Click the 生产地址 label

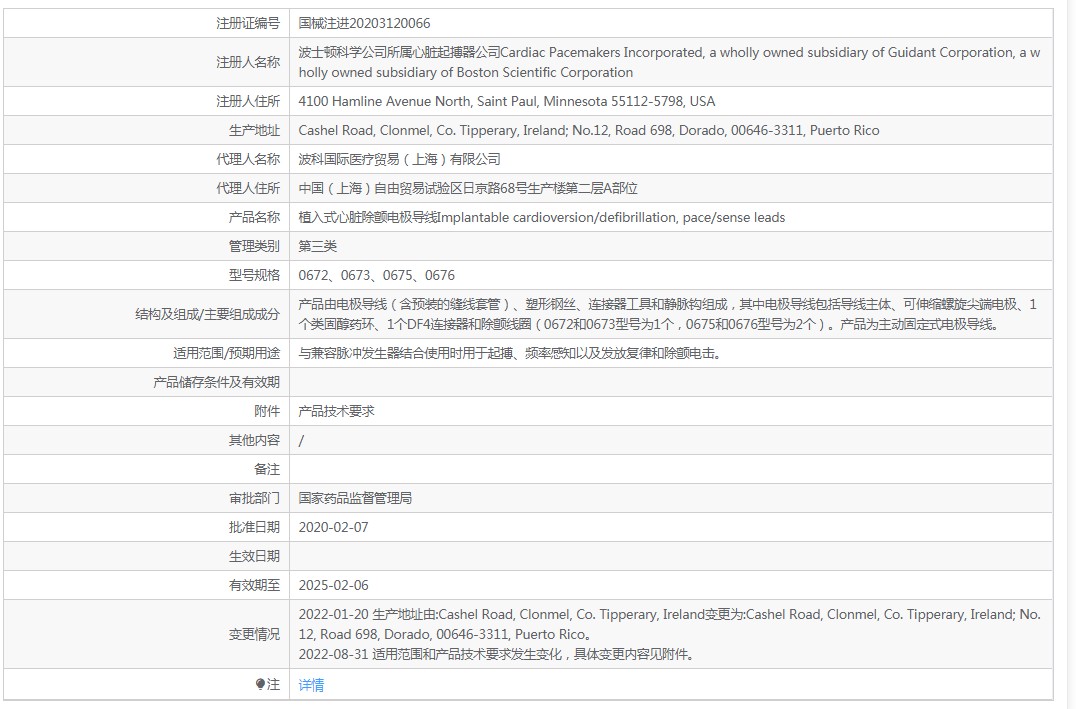[x=254, y=130]
